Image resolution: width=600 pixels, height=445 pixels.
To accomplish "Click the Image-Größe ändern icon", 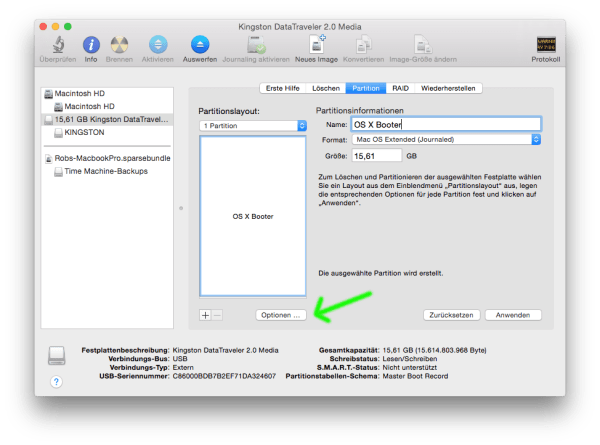I will (423, 45).
